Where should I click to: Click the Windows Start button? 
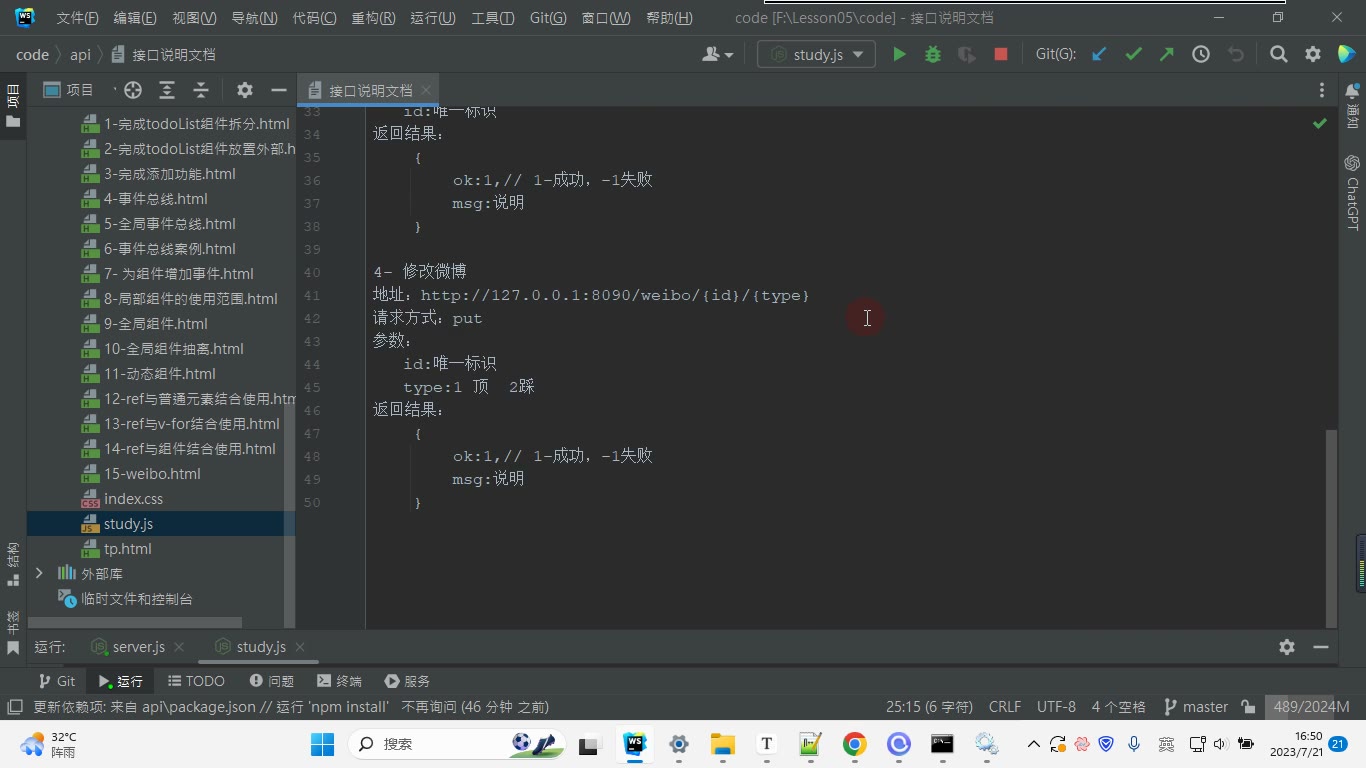(322, 744)
